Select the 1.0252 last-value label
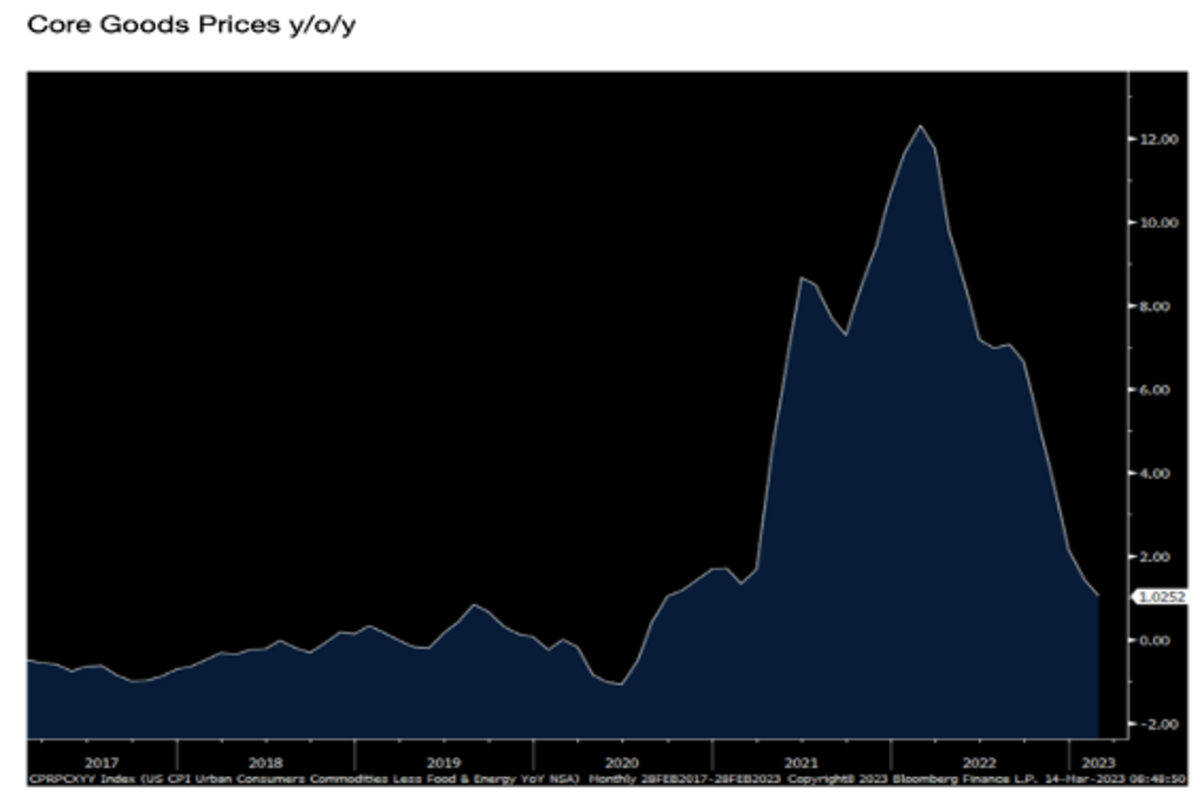 [1157, 597]
